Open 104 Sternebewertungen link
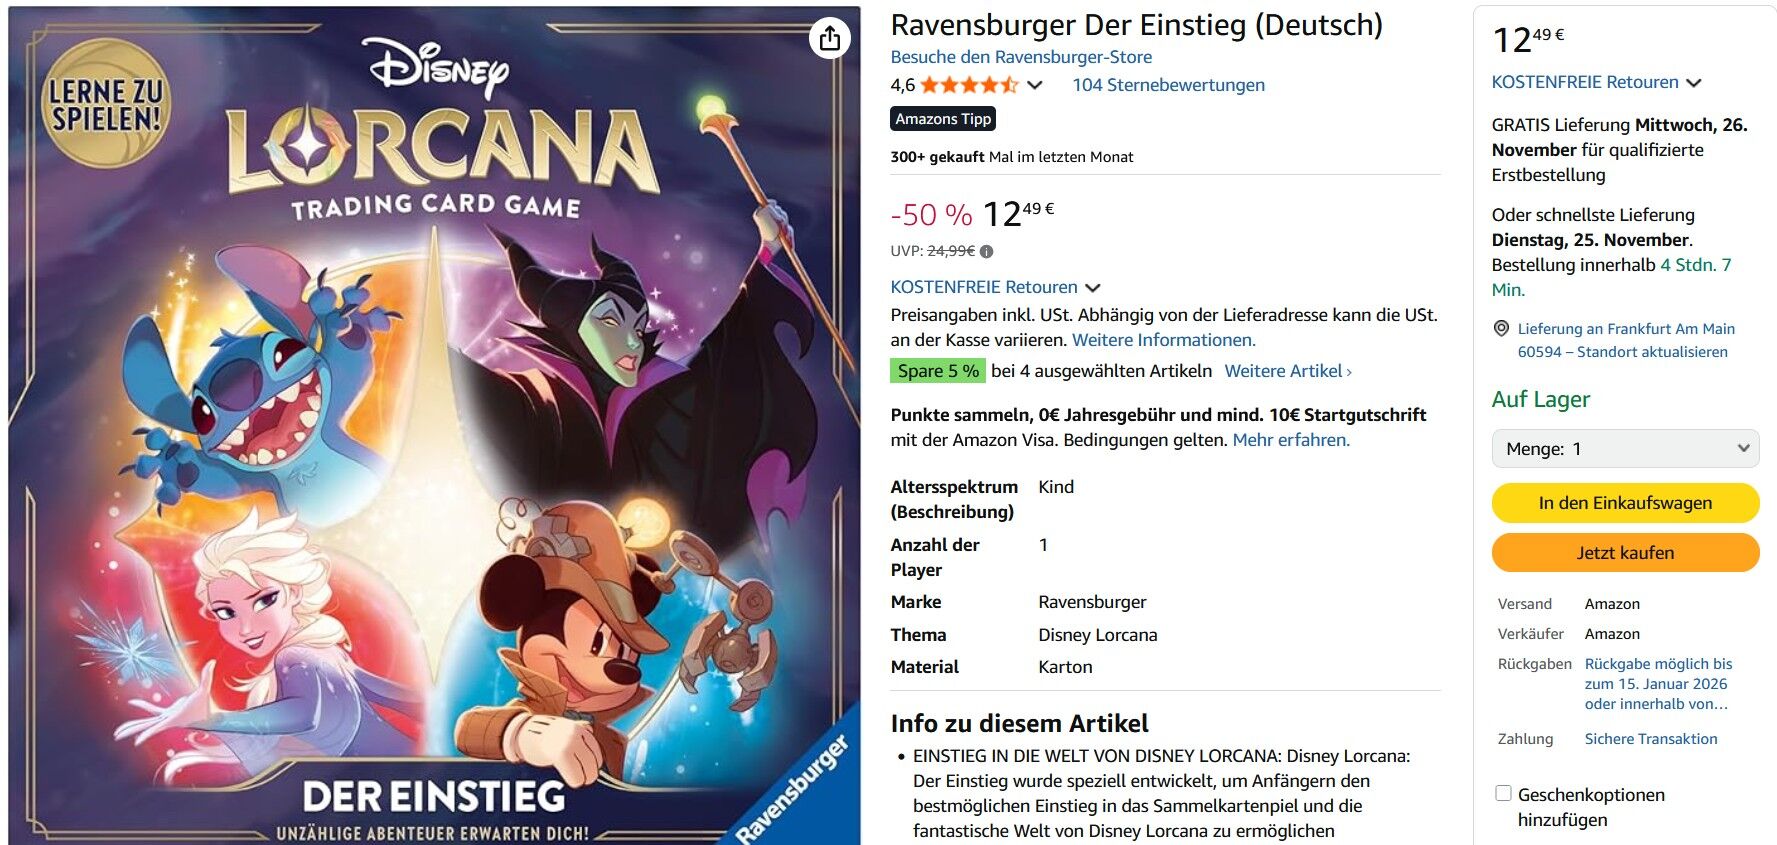 pyautogui.click(x=1168, y=85)
